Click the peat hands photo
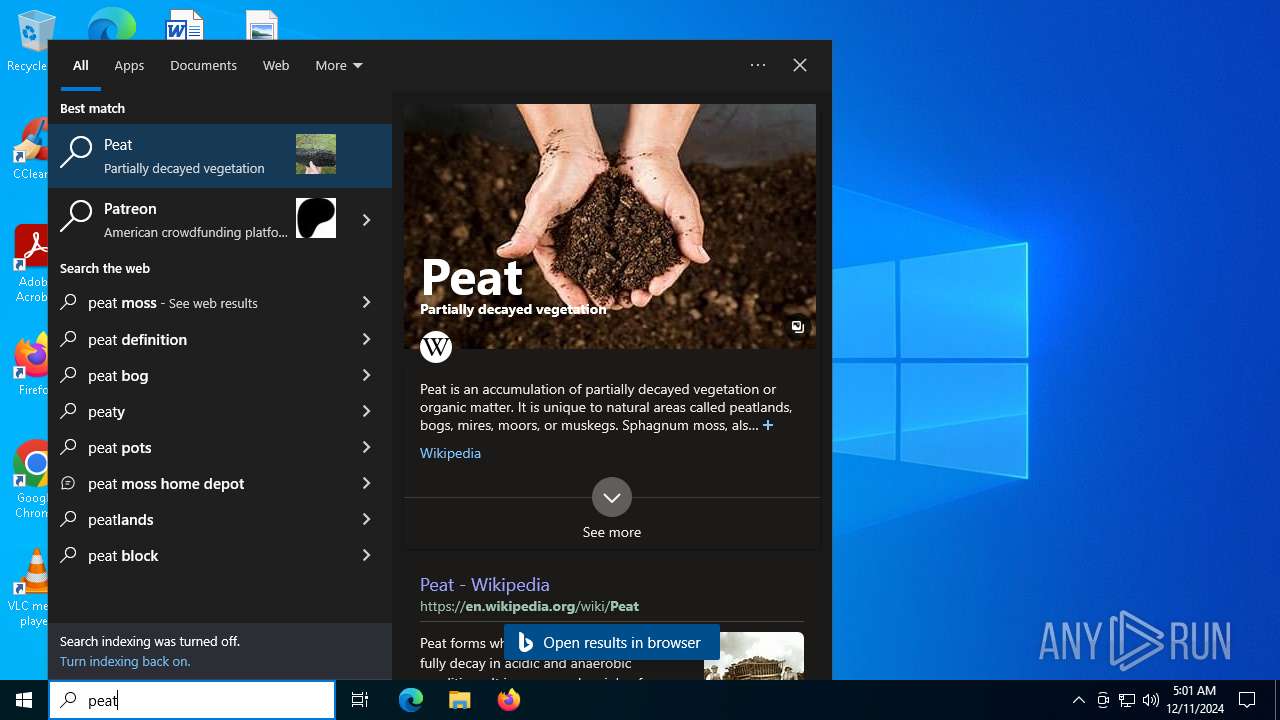Image resolution: width=1280 pixels, height=720 pixels. coord(610,226)
